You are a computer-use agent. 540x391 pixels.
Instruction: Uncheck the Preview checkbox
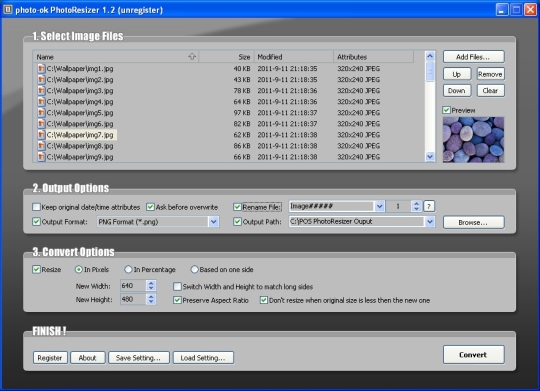click(x=446, y=110)
